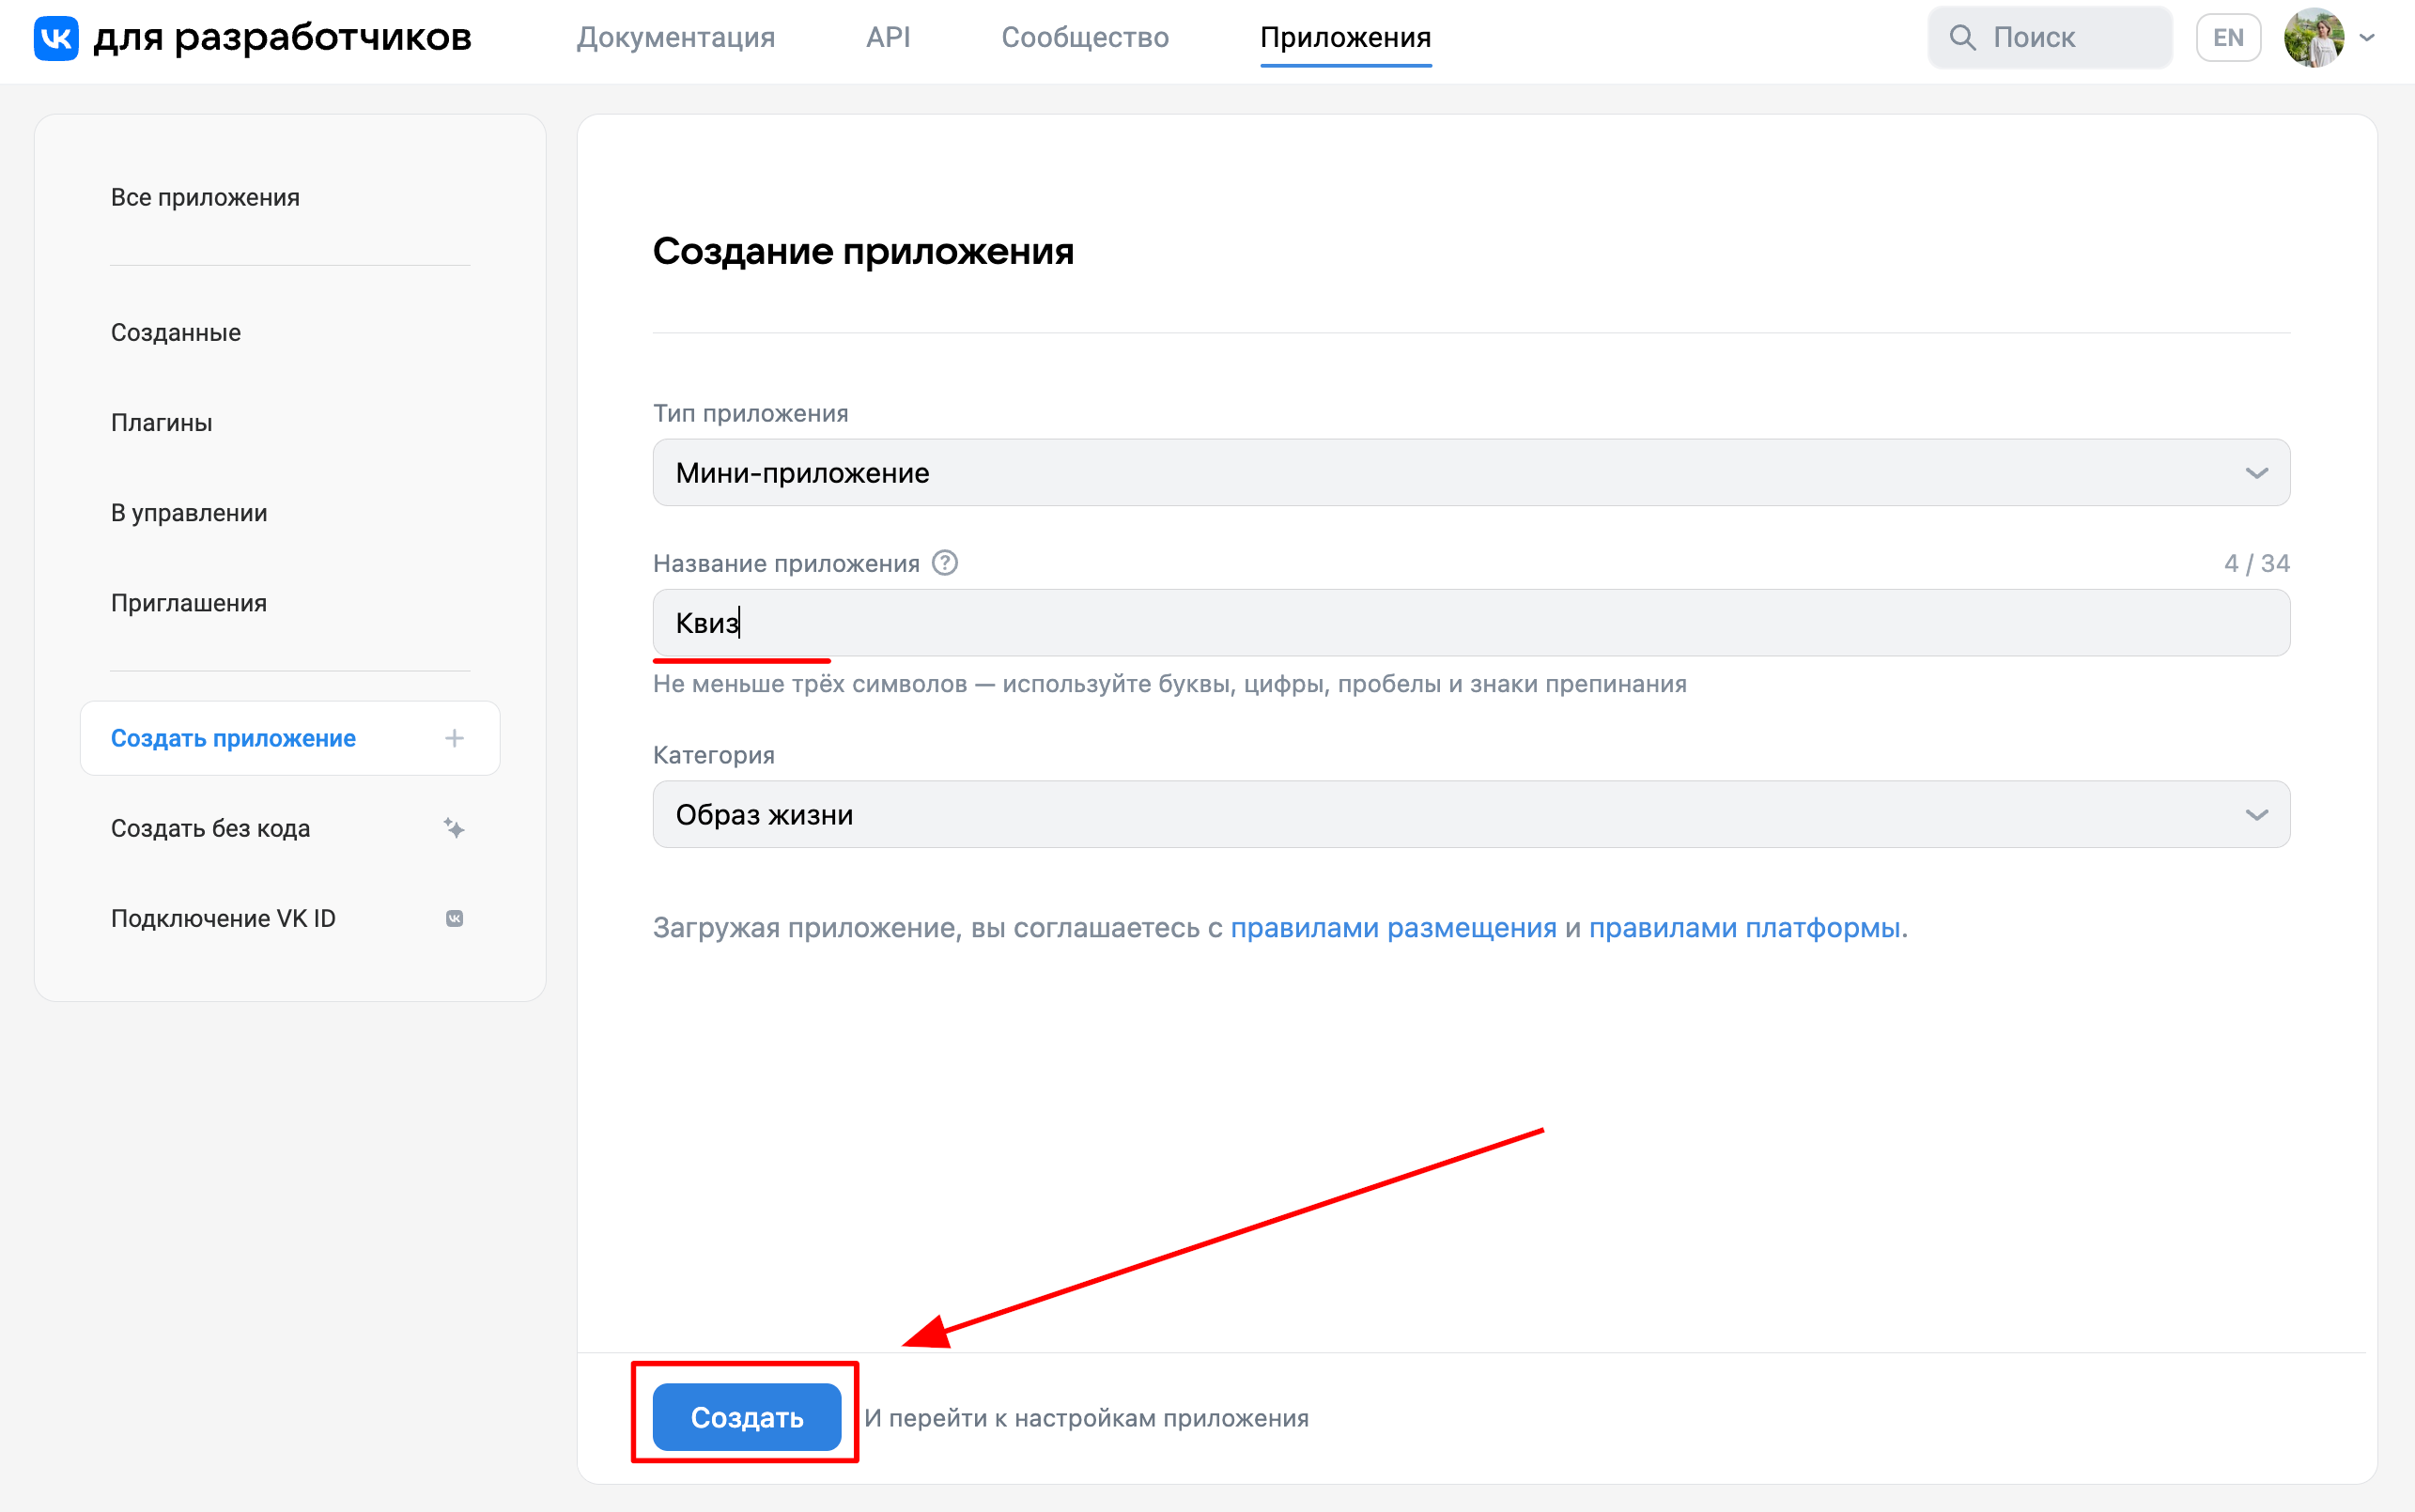This screenshot has width=2415, height=1512.
Task: Open help tooltip for Название приложения
Action: click(944, 563)
